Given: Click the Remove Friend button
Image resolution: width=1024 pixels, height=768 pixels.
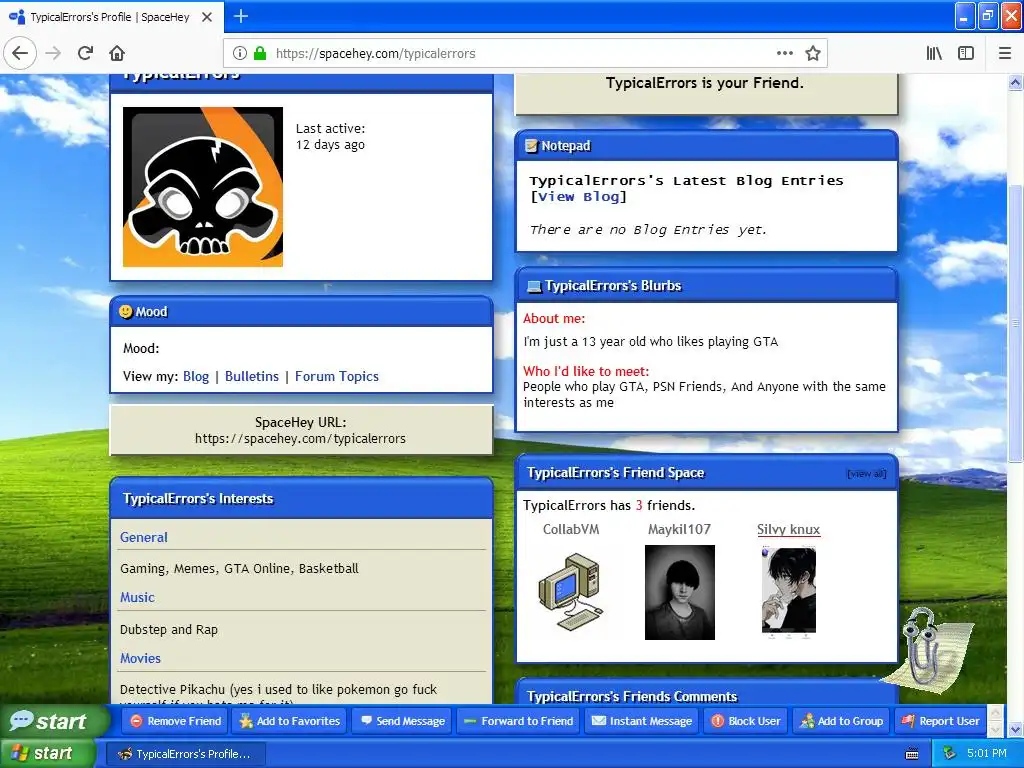Looking at the screenshot, I should click(x=175, y=721).
